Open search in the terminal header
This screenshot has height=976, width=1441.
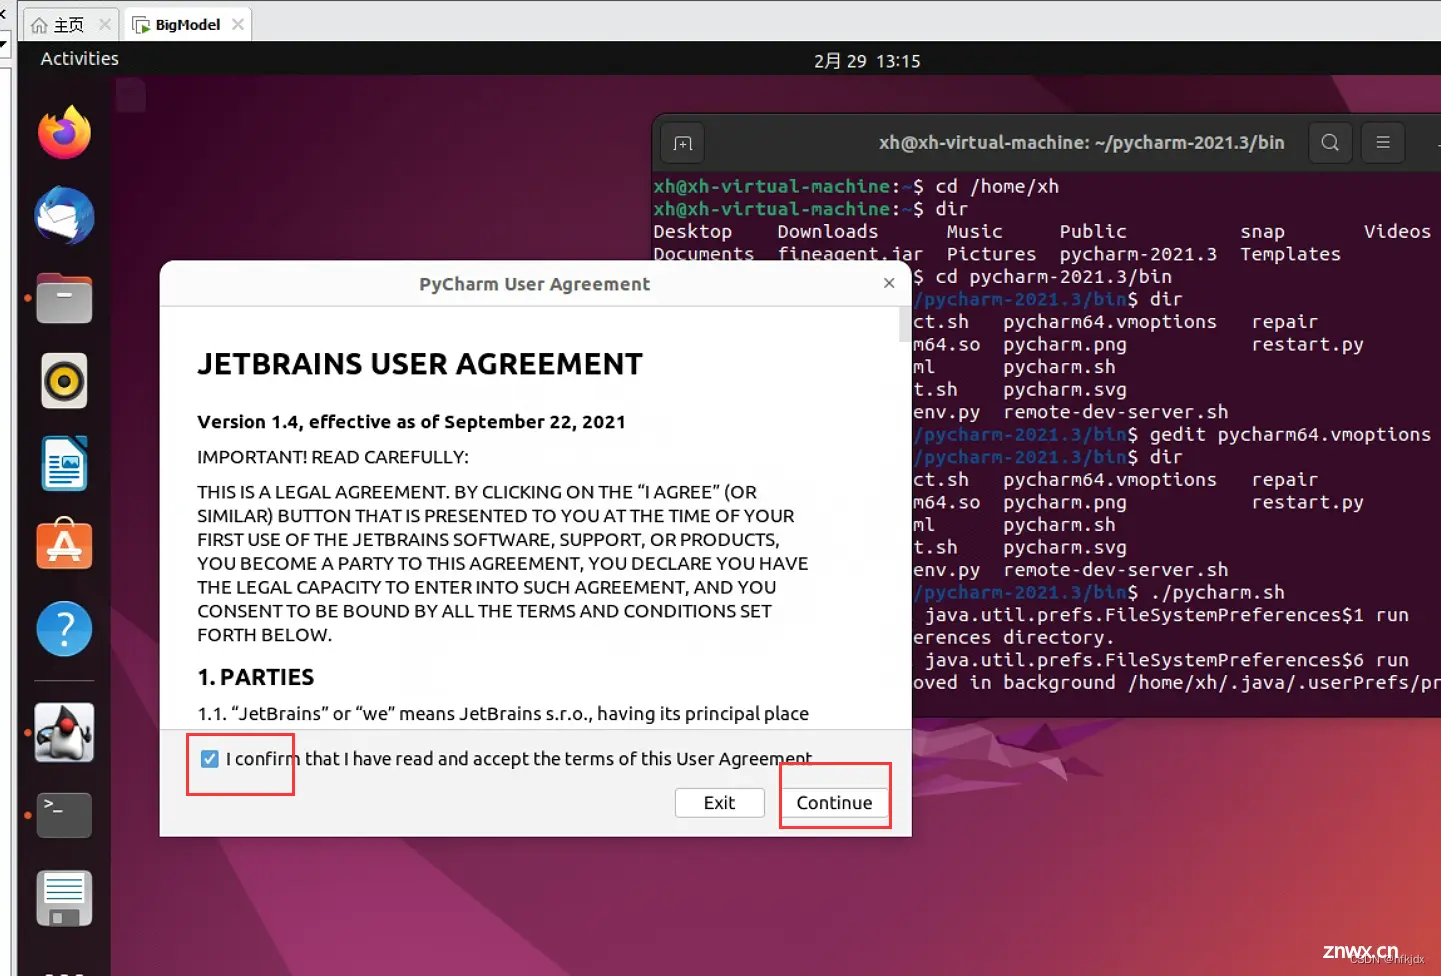click(x=1330, y=143)
